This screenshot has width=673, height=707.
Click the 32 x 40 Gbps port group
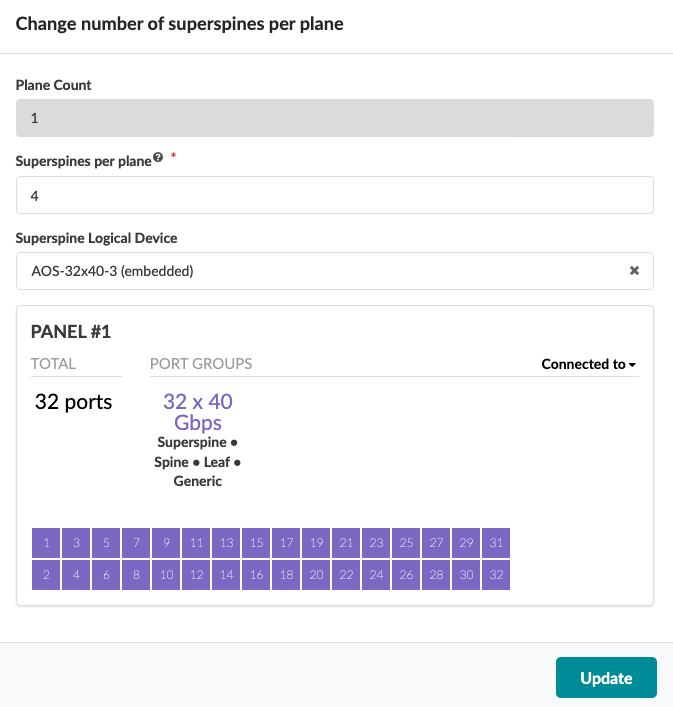click(x=198, y=412)
